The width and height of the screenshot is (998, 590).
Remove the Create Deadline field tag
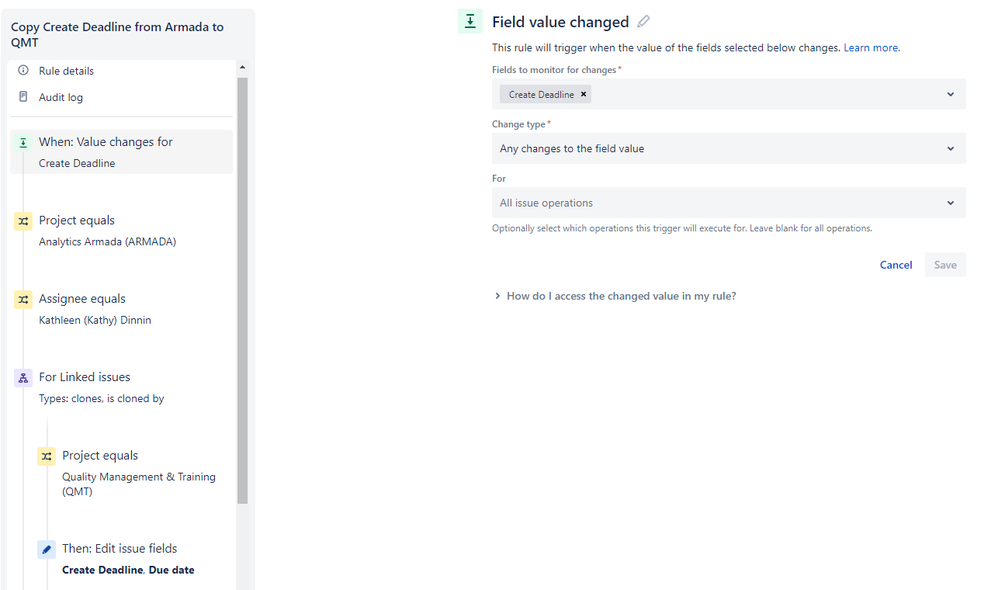tap(583, 94)
